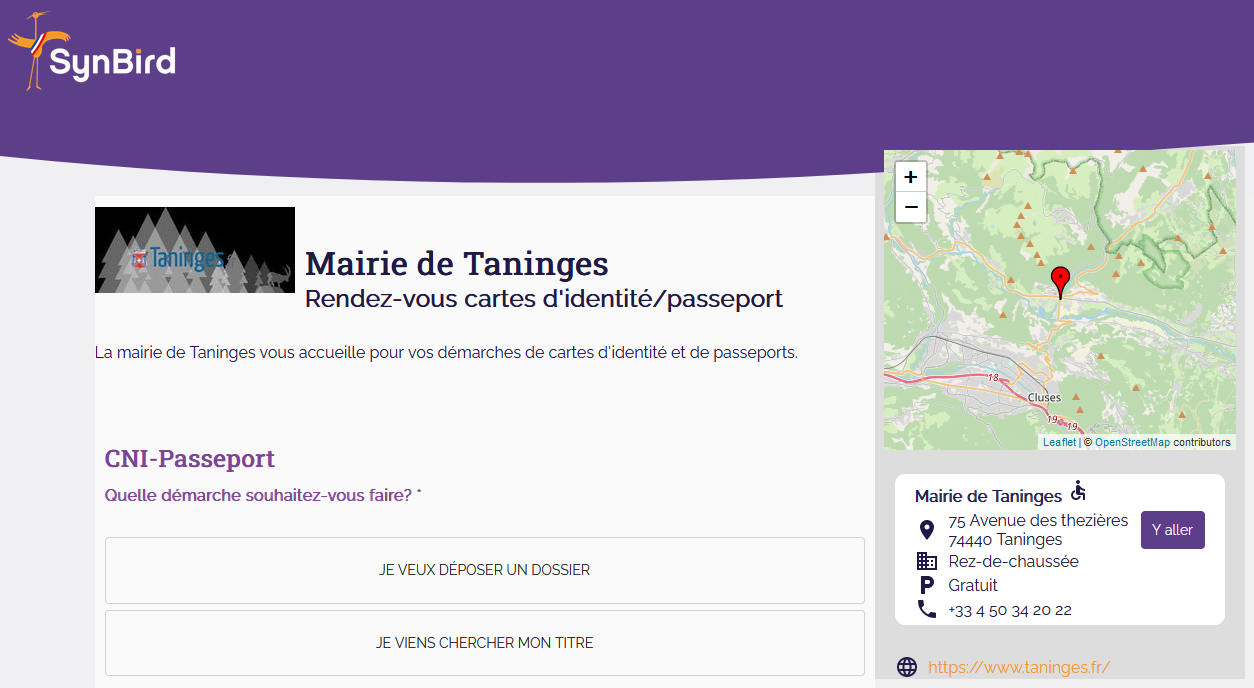Open the taninges.fr website link
Viewport: 1254px width, 688px height.
pyautogui.click(x=1019, y=667)
